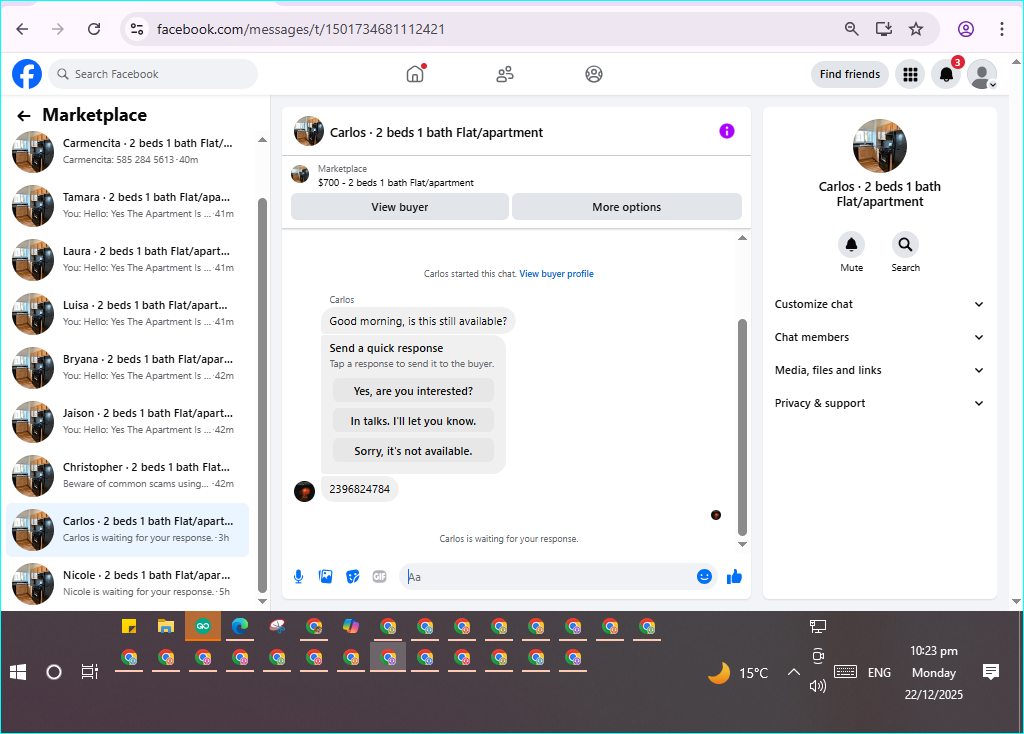Attach a file image icon

click(325, 577)
